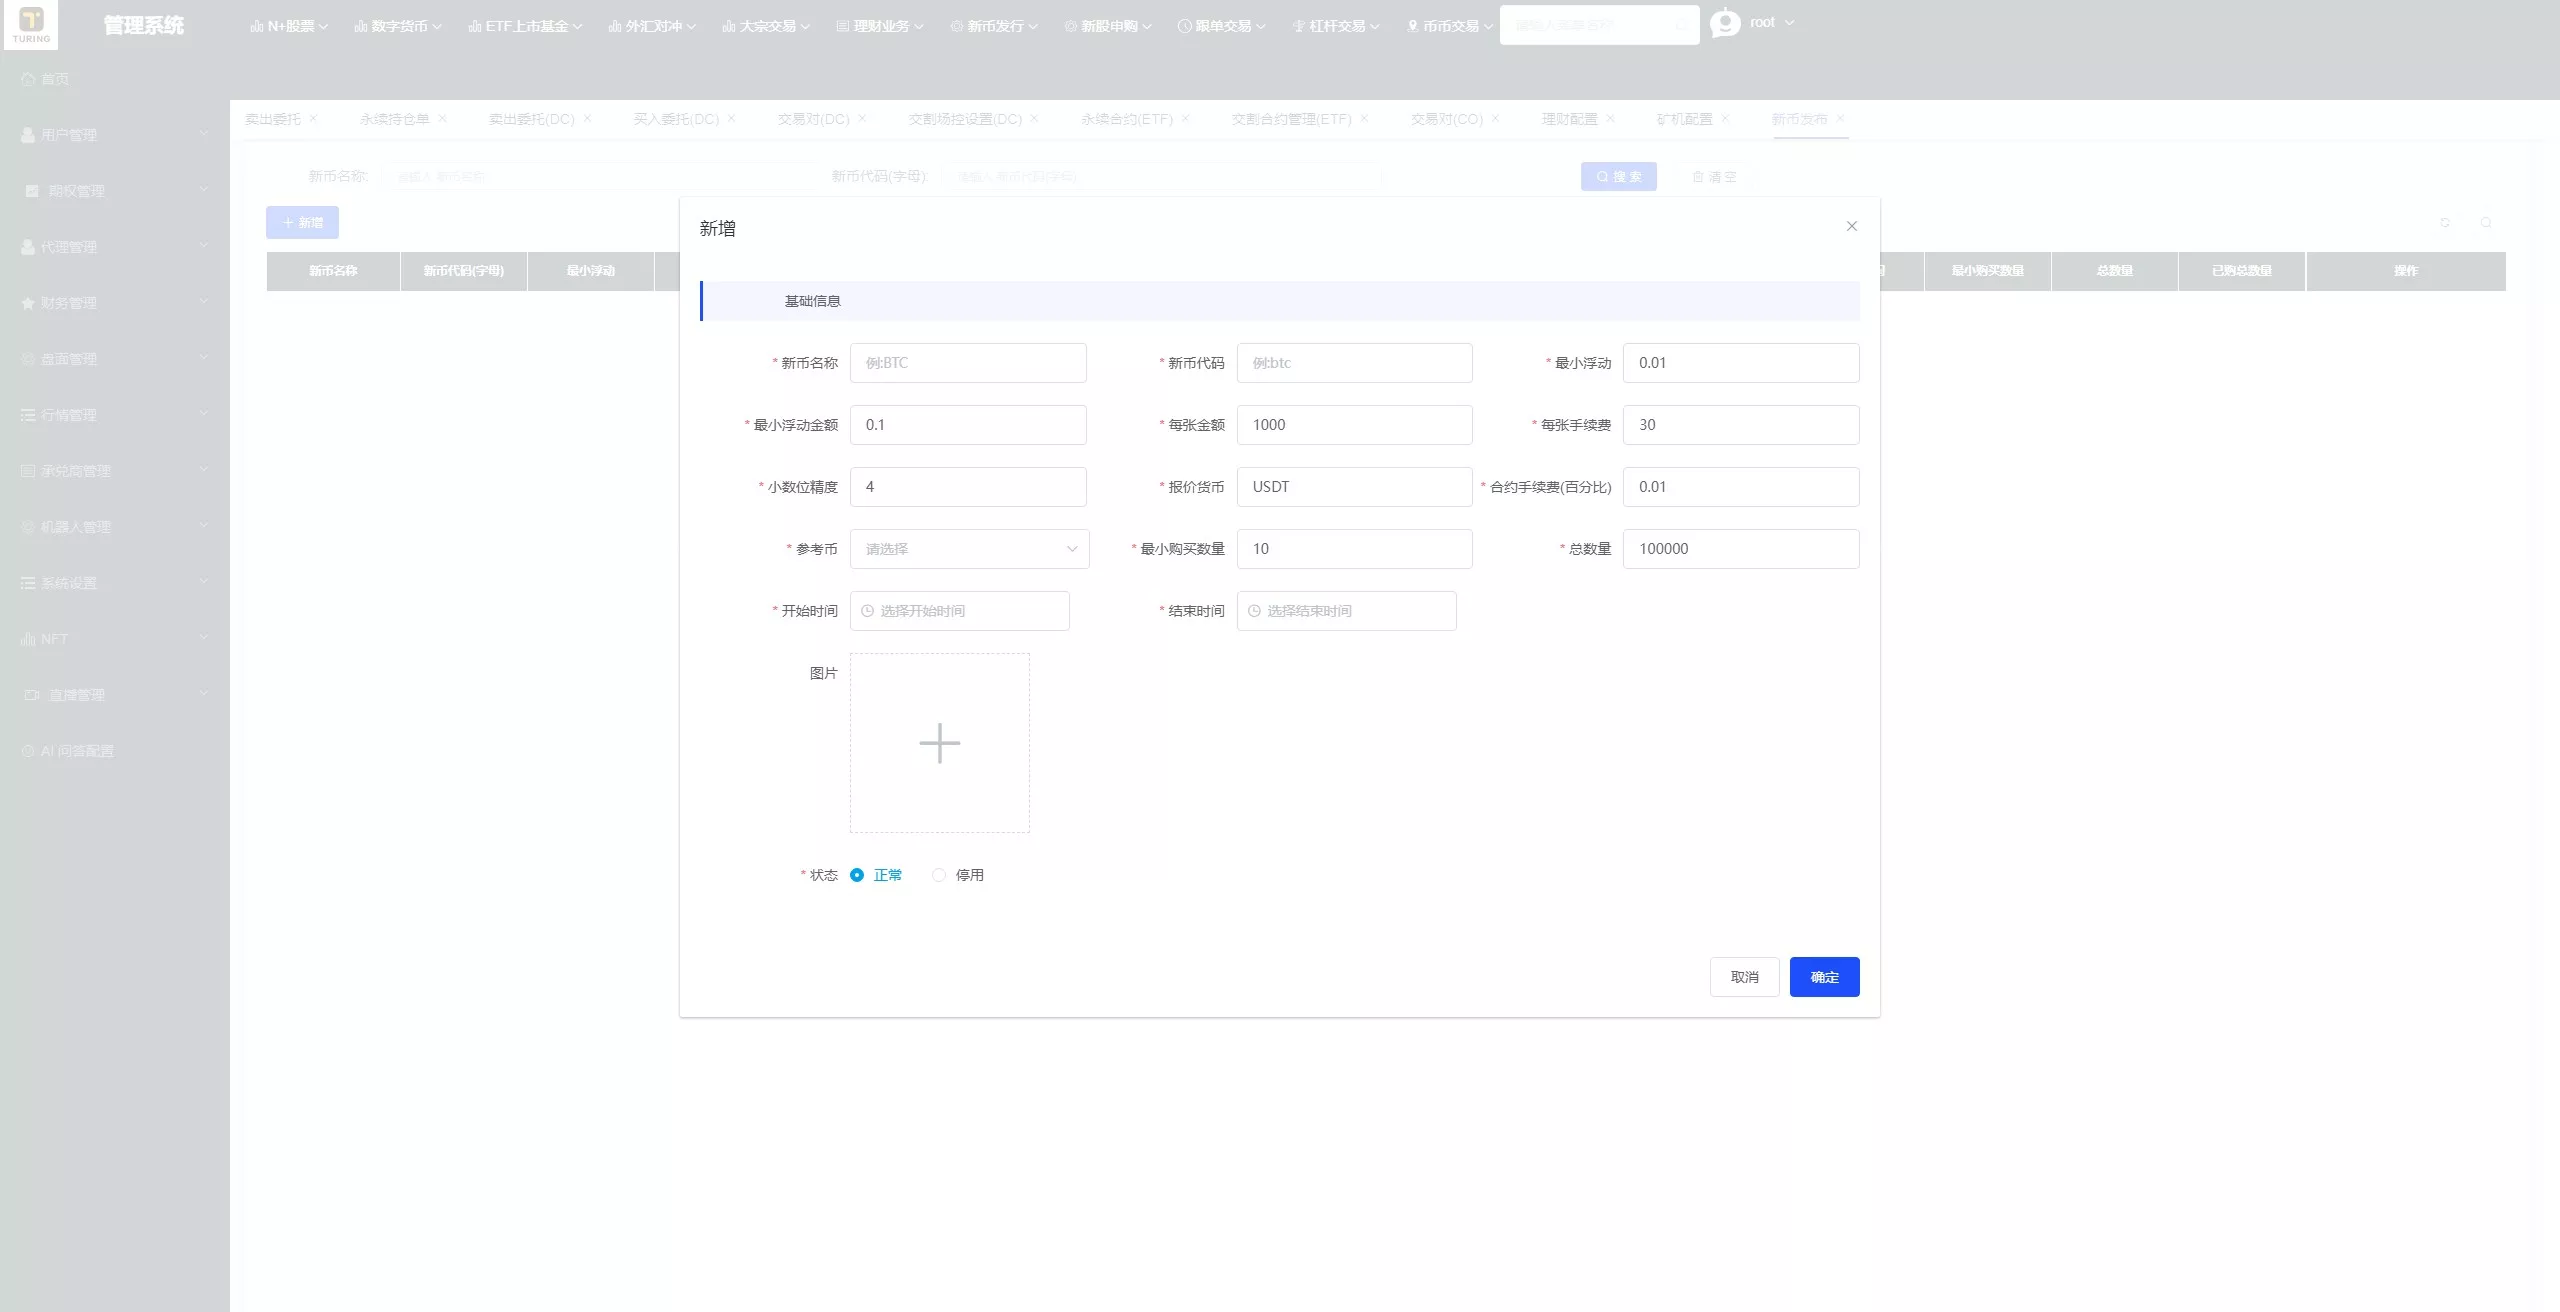This screenshot has width=2560, height=1312.
Task: Click the 新币代码 input in the dialog
Action: click(x=1354, y=363)
